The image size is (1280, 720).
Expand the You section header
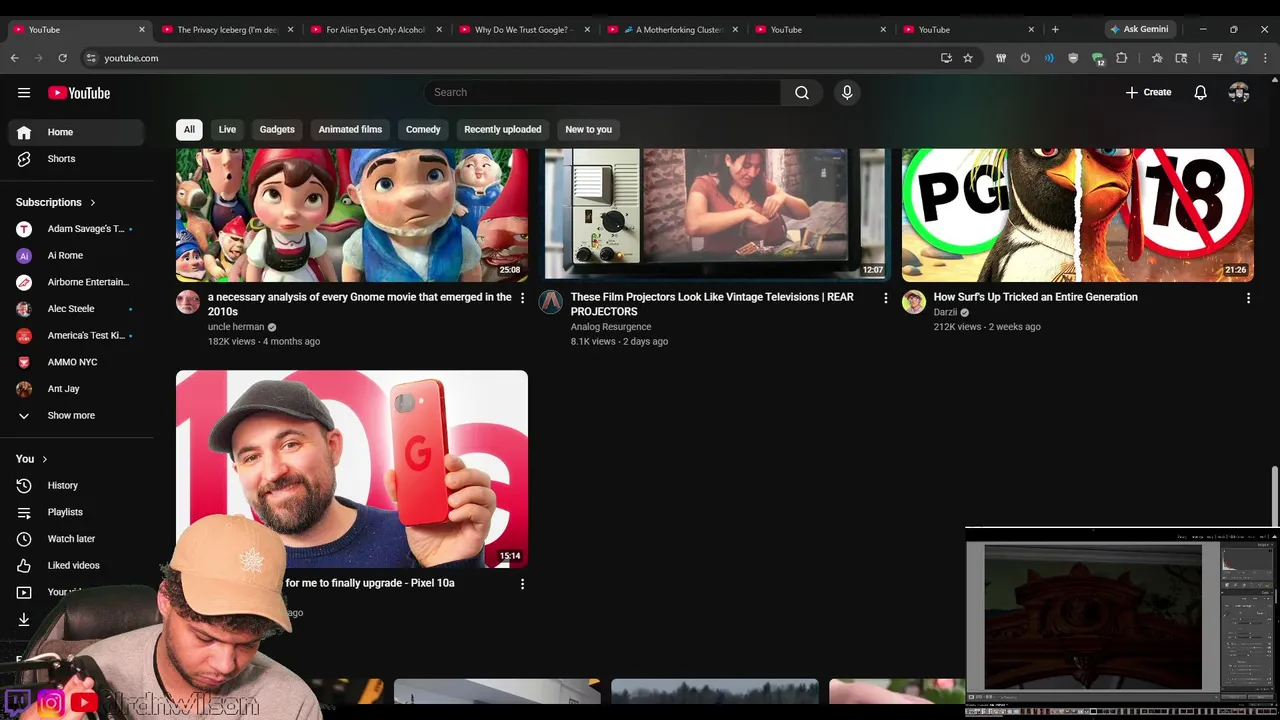32,459
